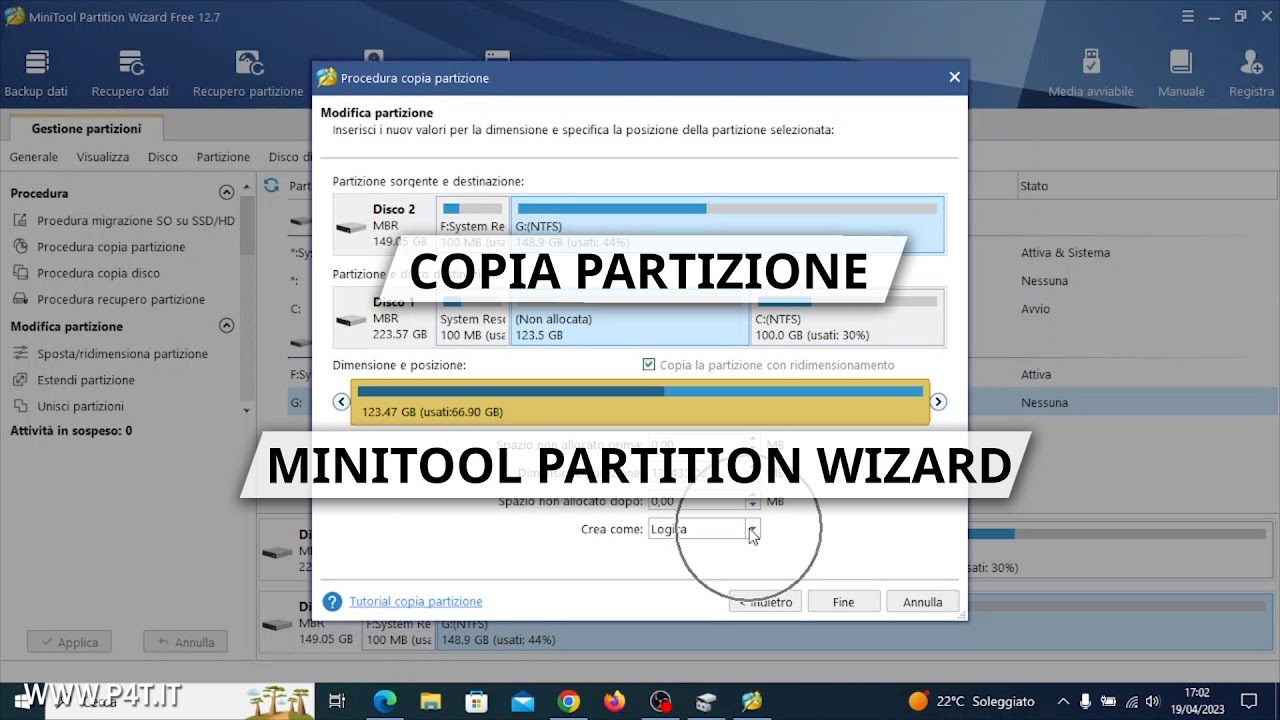The width and height of the screenshot is (1280, 720).
Task: Open Google Chrome from the taskbar
Action: click(x=569, y=701)
